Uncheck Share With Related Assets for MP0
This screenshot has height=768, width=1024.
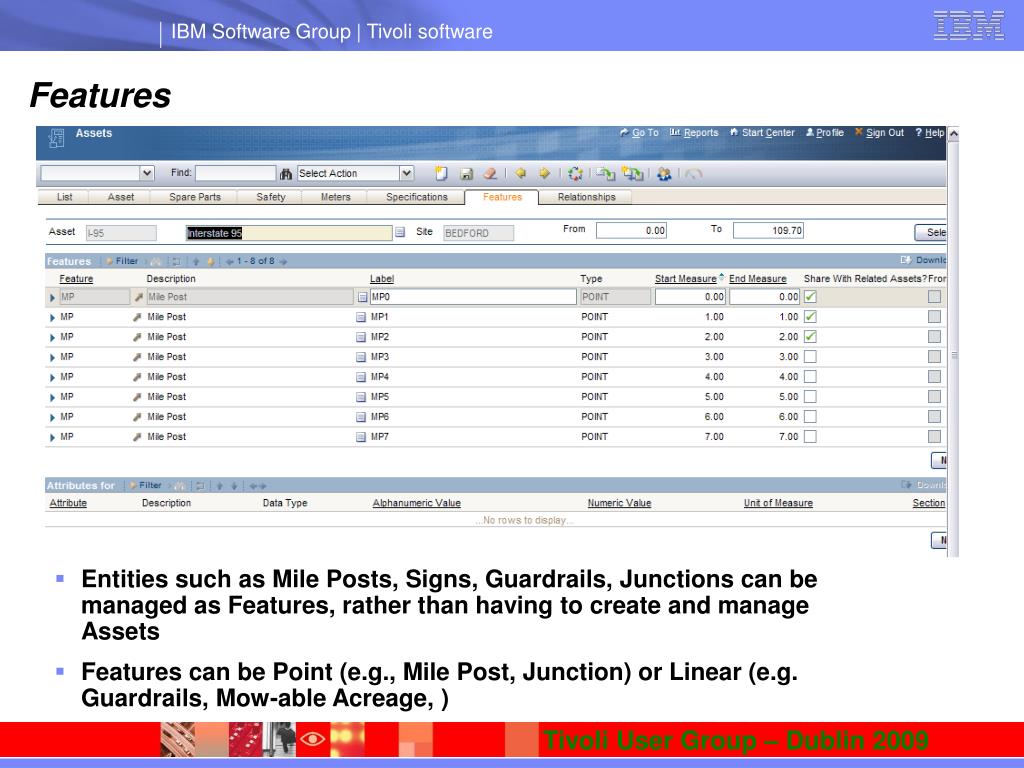tap(810, 296)
